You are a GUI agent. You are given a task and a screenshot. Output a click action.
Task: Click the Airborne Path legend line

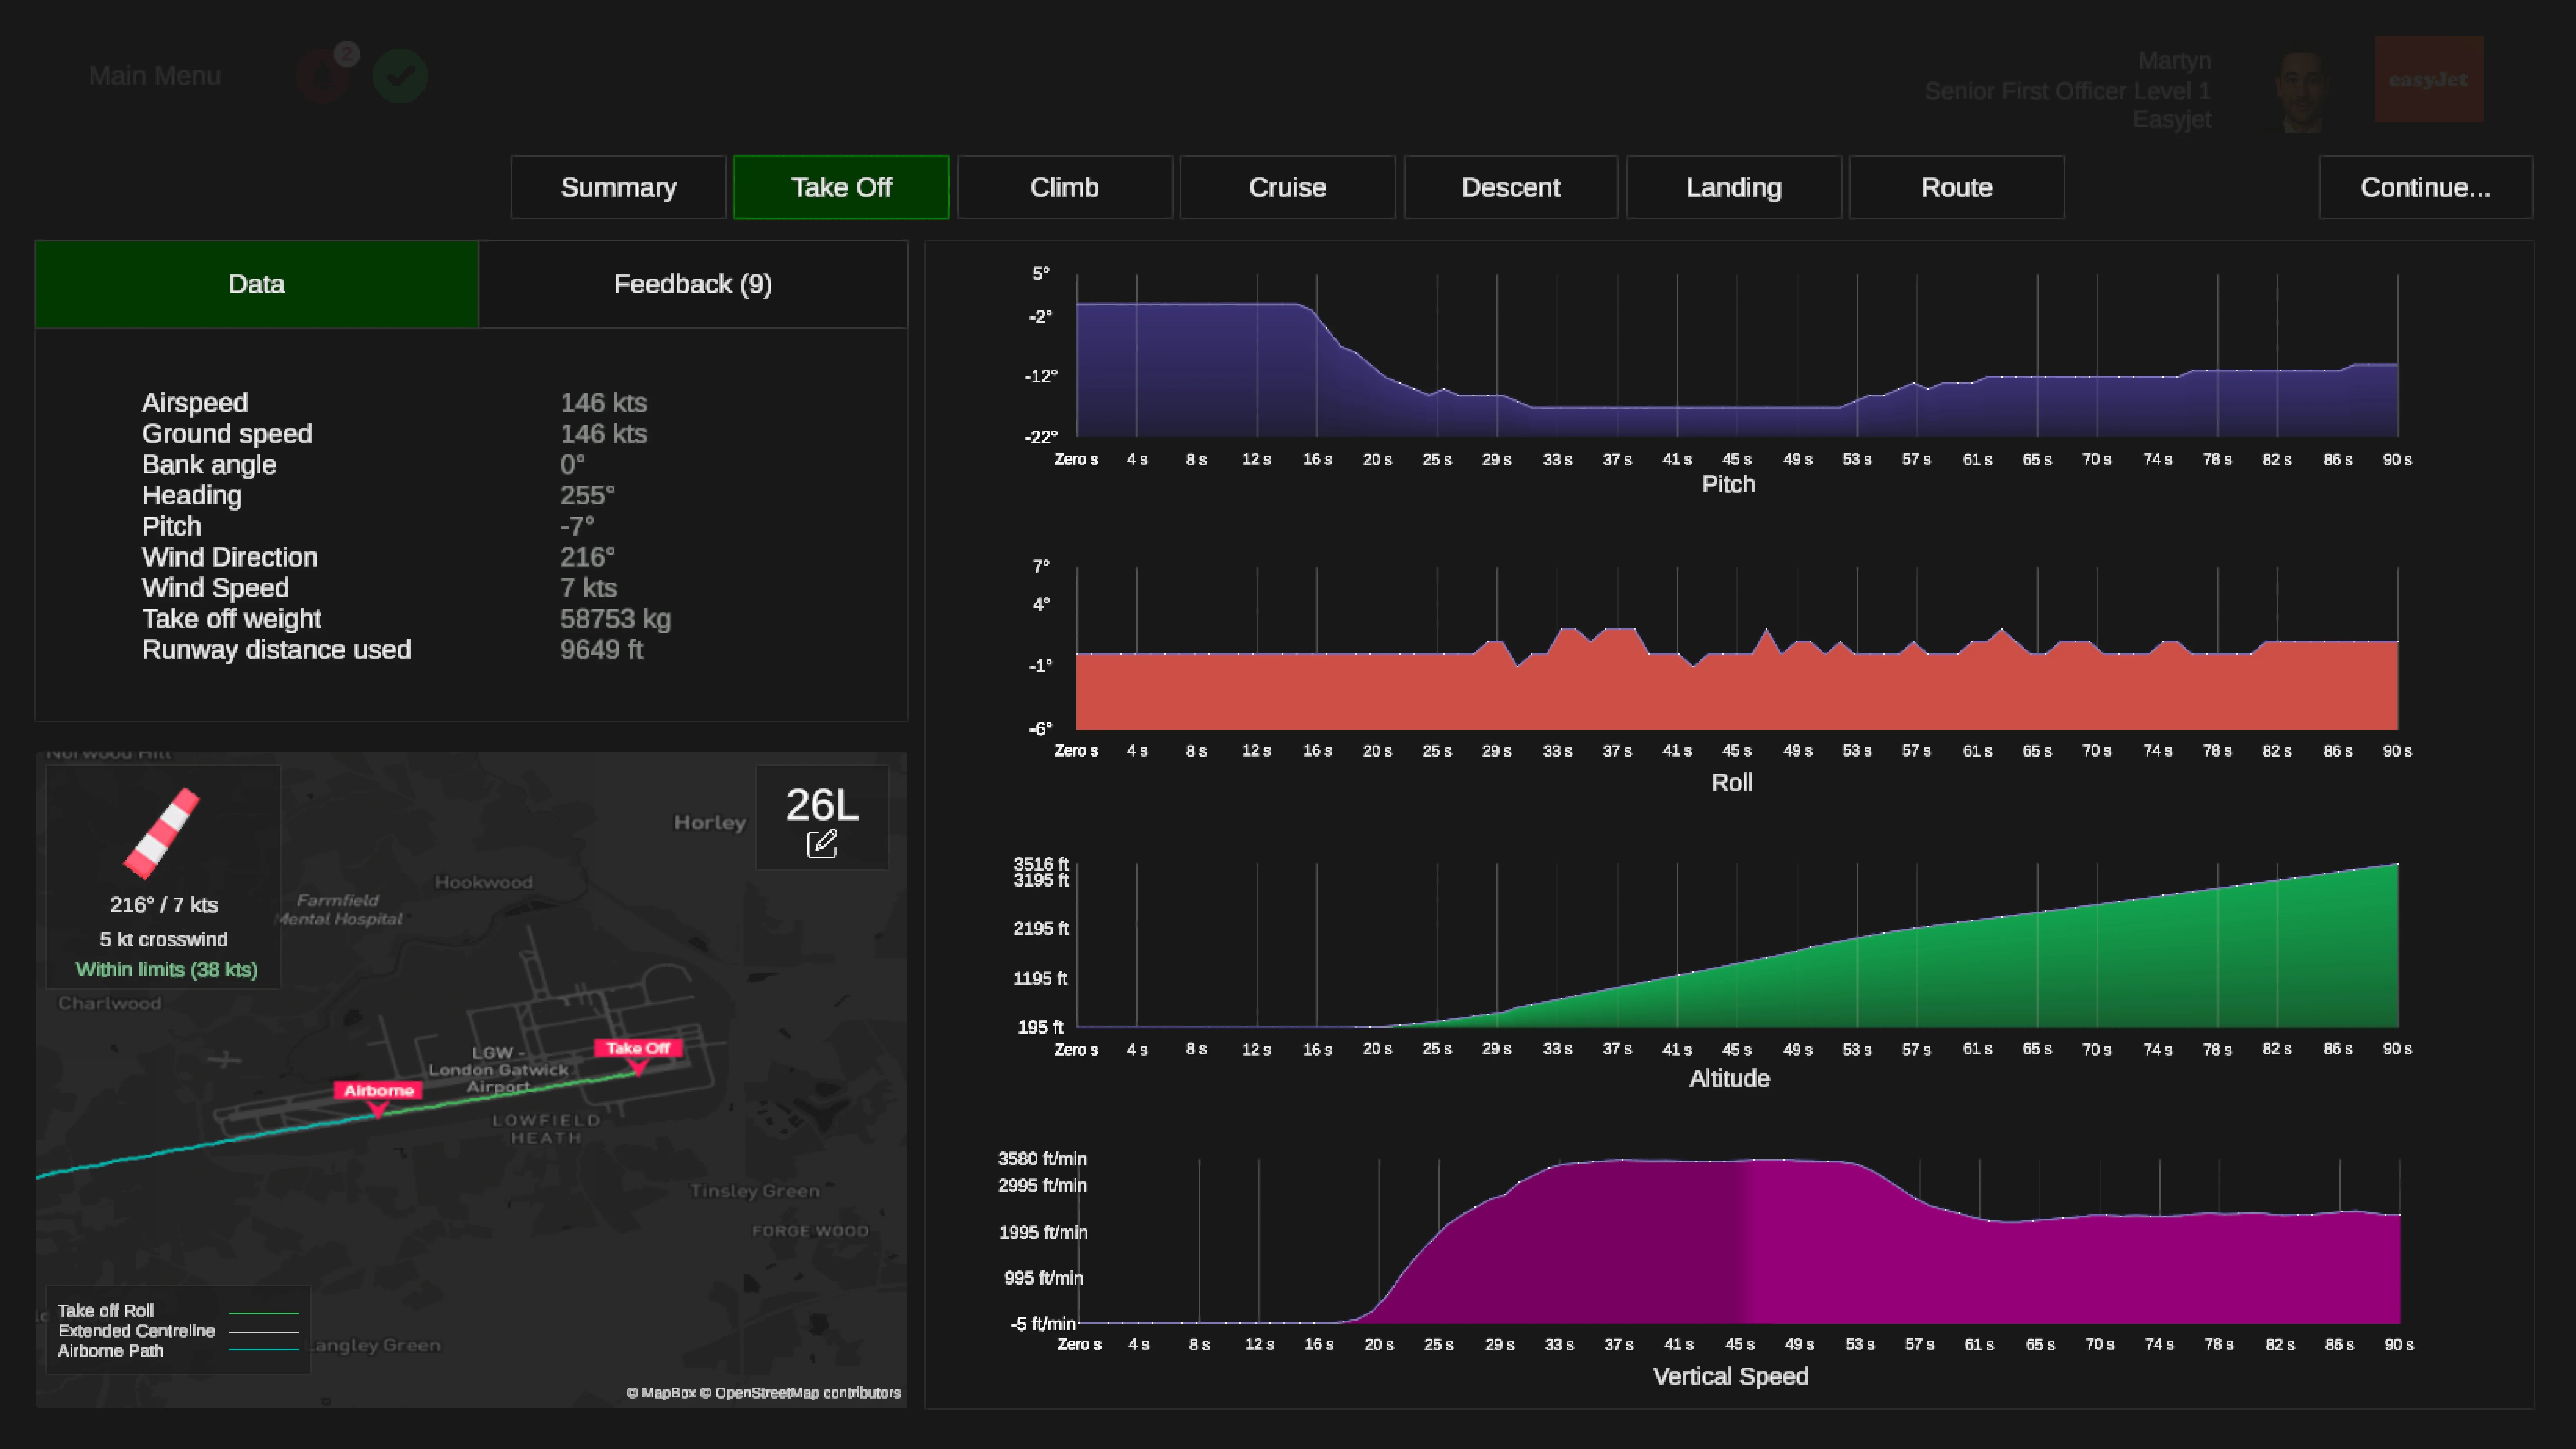click(264, 1350)
